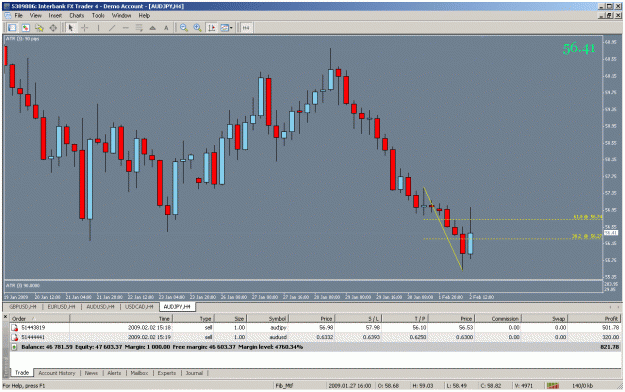Open the Templates dropdown arrow
This screenshot has height=392, width=625.
pos(231,28)
